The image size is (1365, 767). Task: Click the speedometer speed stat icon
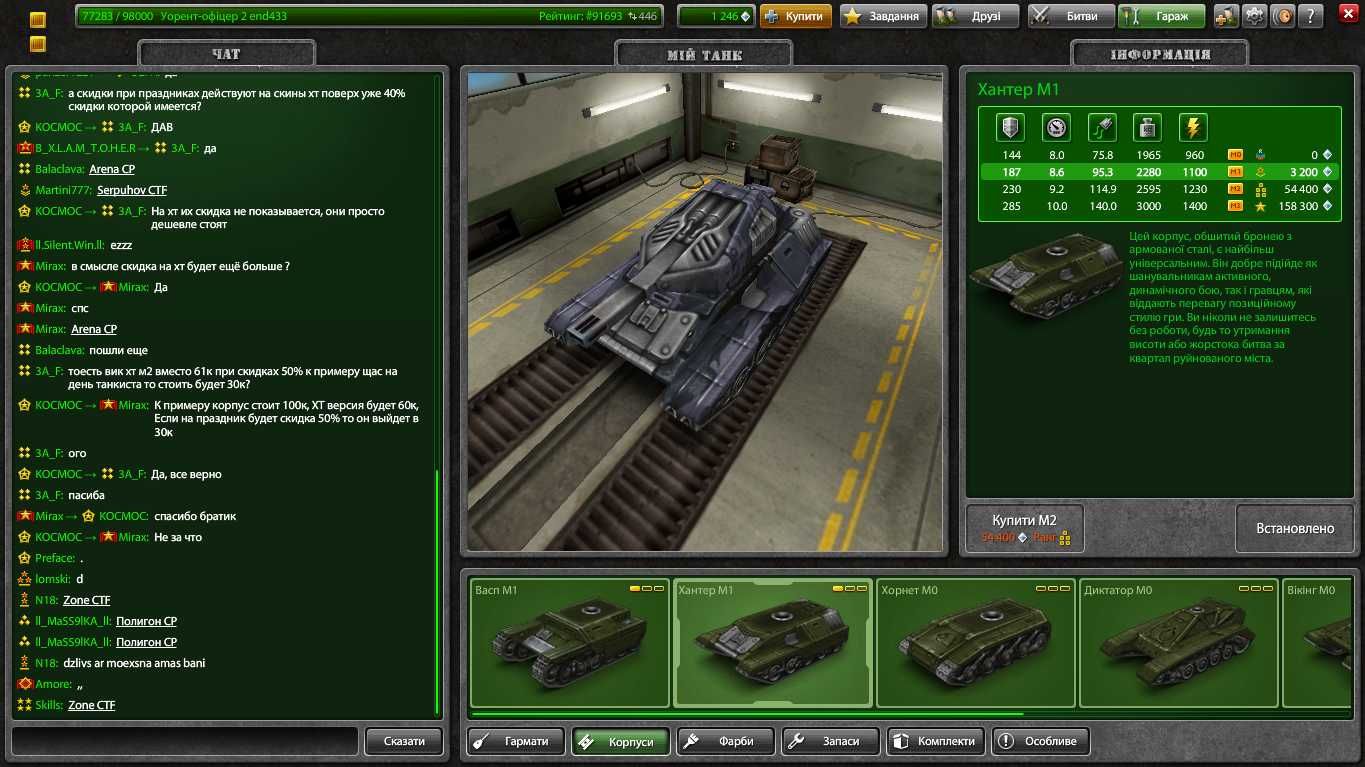click(1057, 127)
